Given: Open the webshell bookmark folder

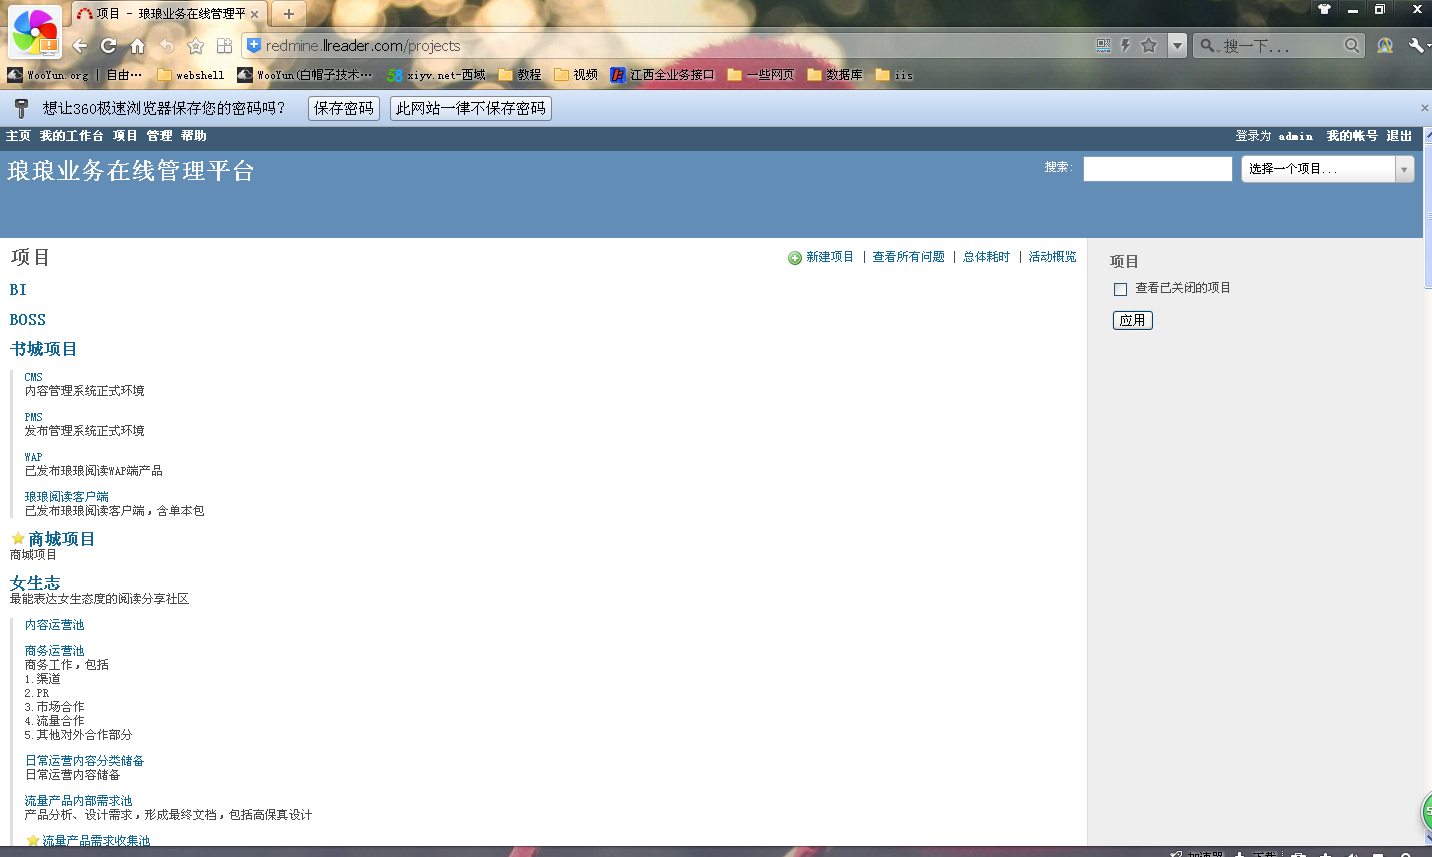Looking at the screenshot, I should pos(190,75).
